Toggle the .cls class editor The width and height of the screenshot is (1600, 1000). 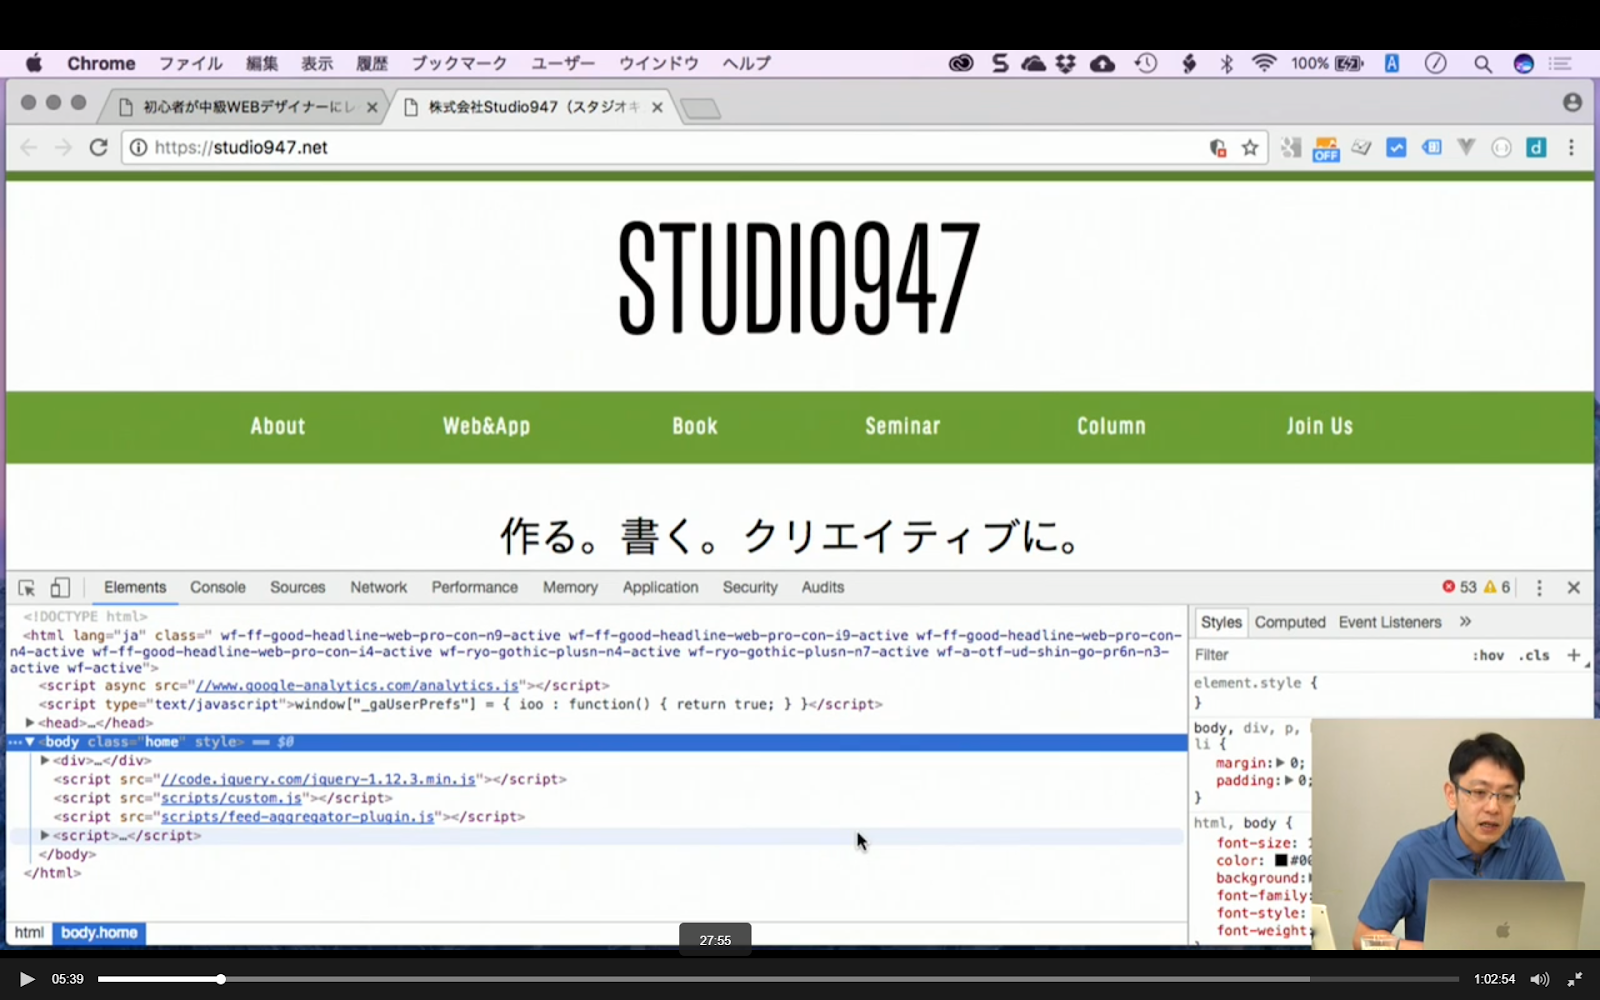1534,655
